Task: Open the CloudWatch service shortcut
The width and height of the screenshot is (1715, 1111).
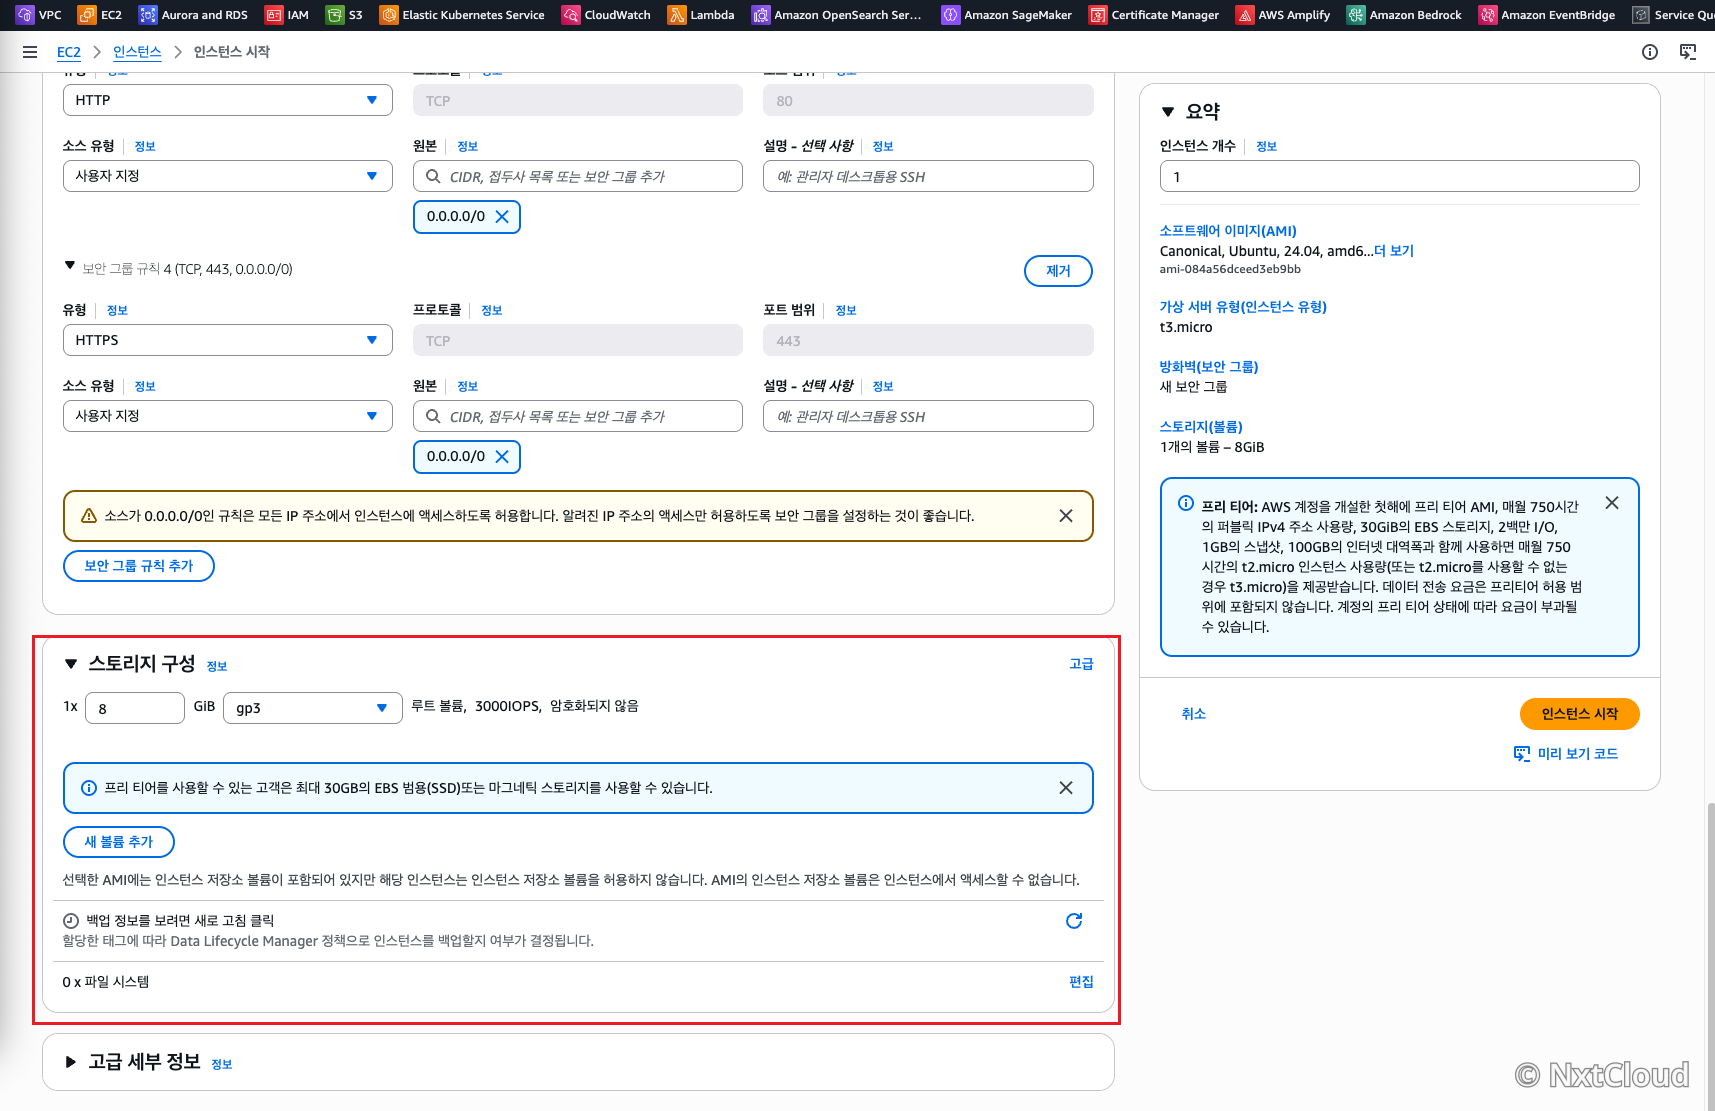Action: coord(606,15)
